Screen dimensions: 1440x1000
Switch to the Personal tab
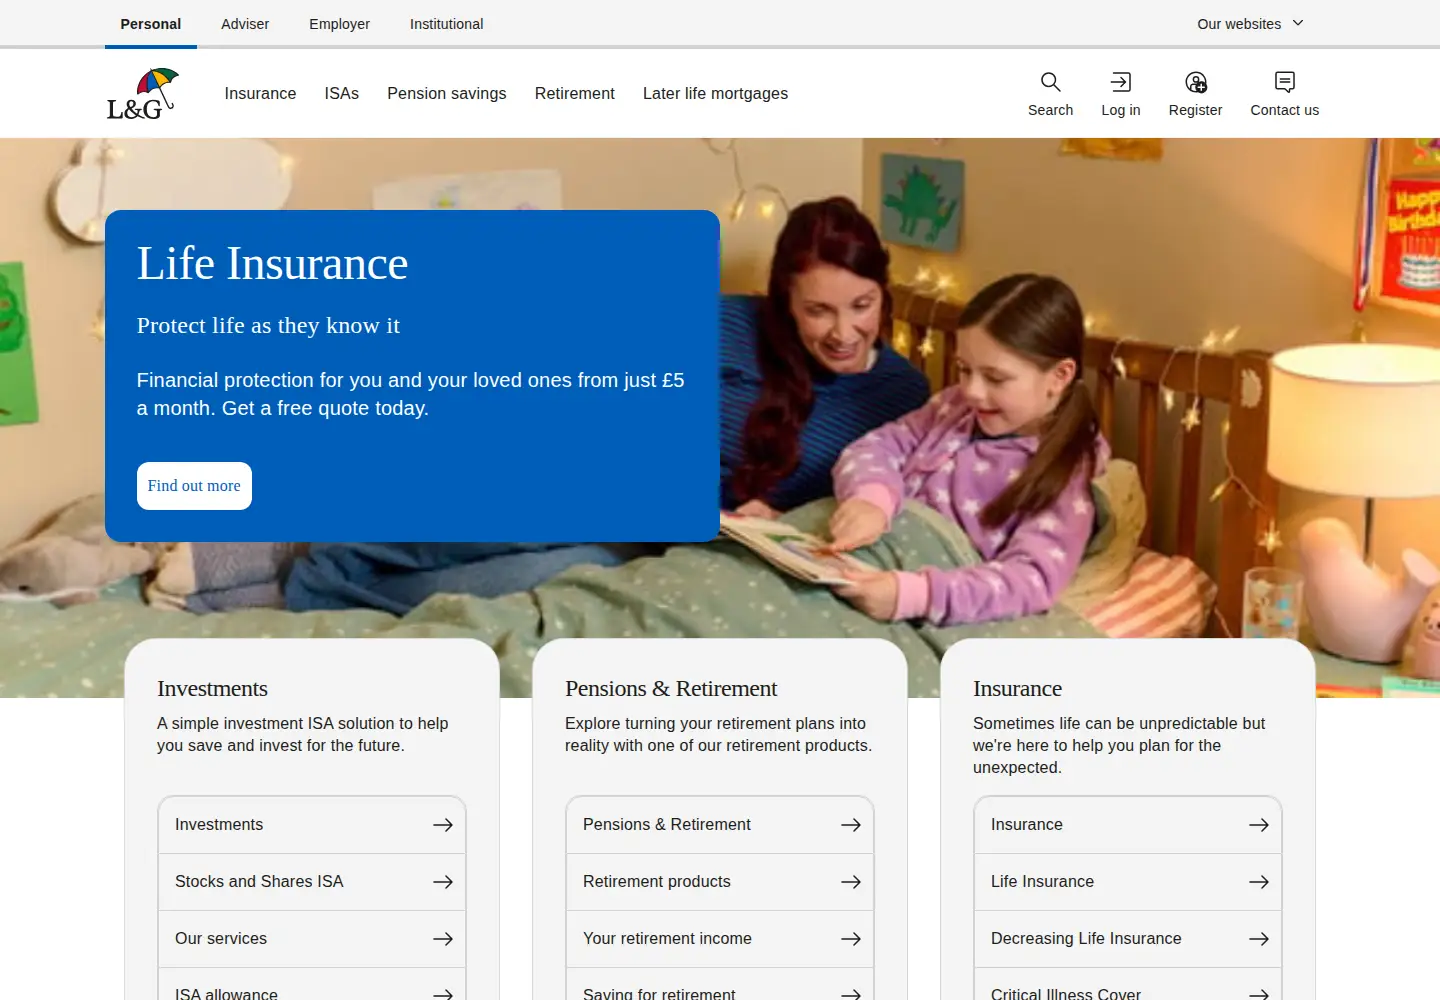151,24
